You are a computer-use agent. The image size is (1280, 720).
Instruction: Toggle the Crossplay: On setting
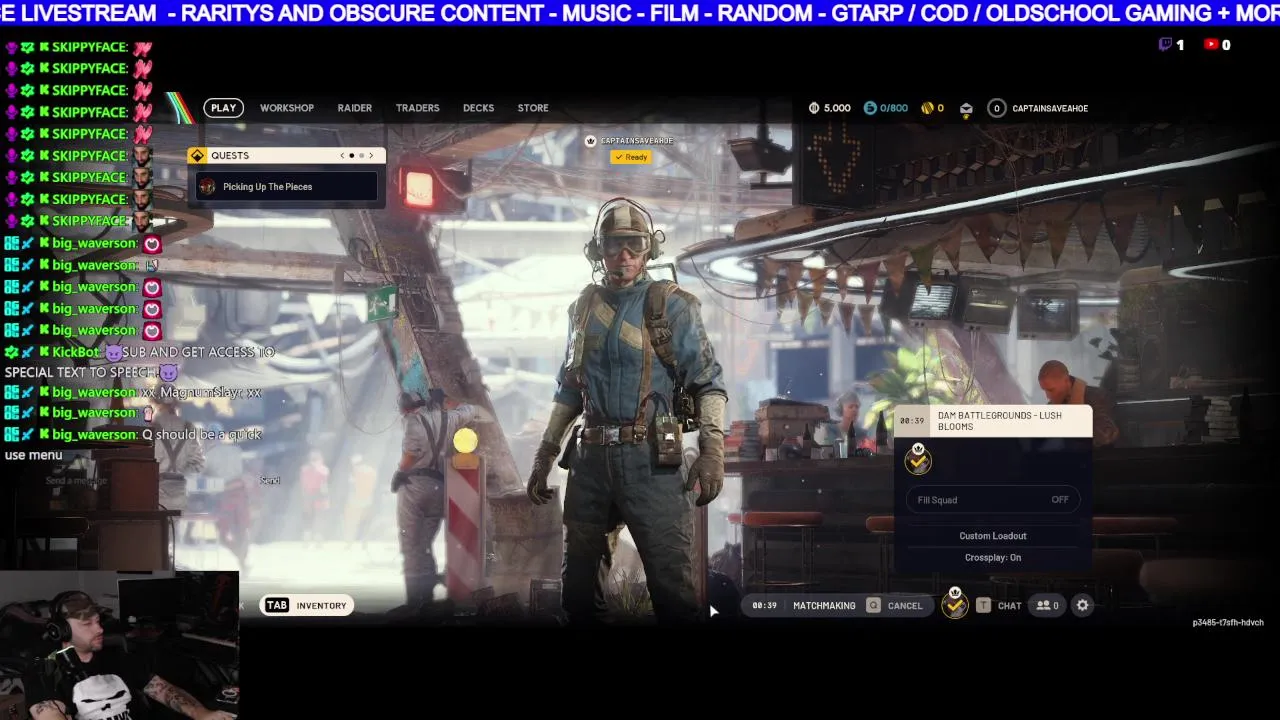993,558
